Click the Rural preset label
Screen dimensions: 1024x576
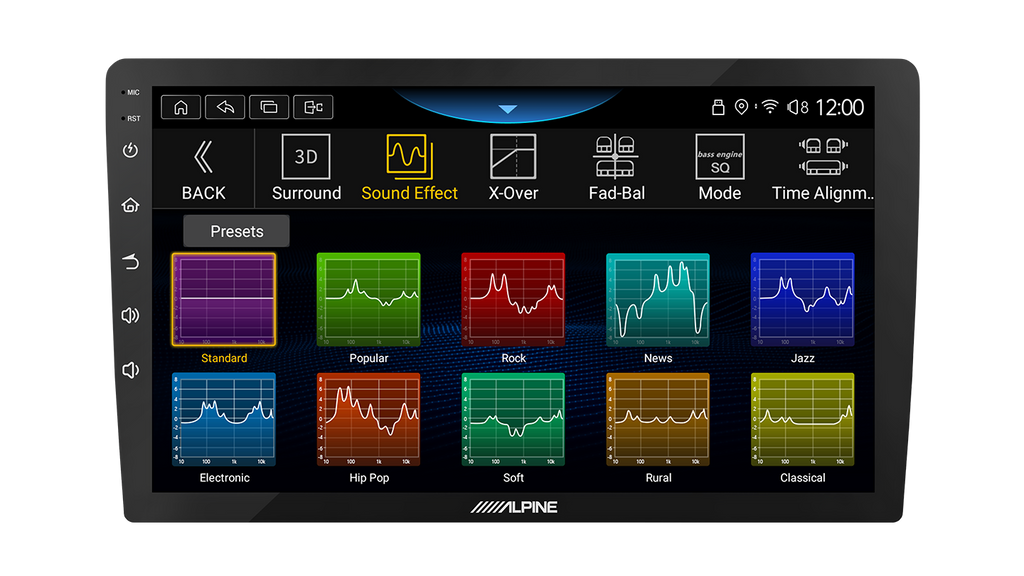(658, 477)
